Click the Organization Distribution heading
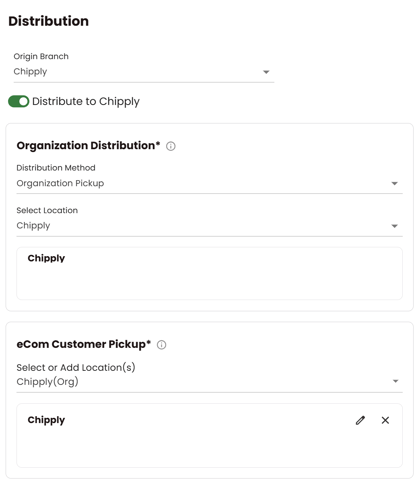416x485 pixels. pyautogui.click(x=88, y=146)
